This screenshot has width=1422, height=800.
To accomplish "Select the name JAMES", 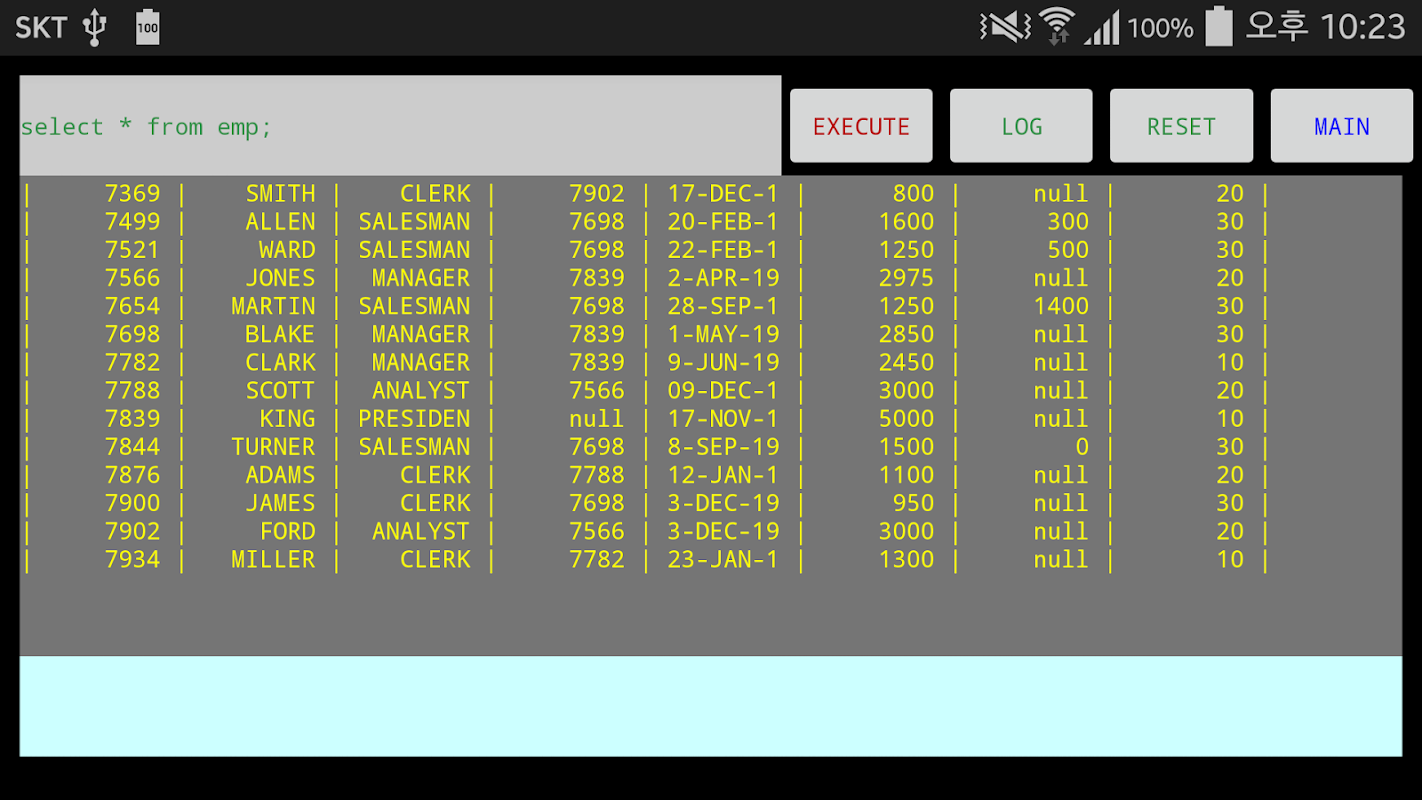I will tap(280, 503).
